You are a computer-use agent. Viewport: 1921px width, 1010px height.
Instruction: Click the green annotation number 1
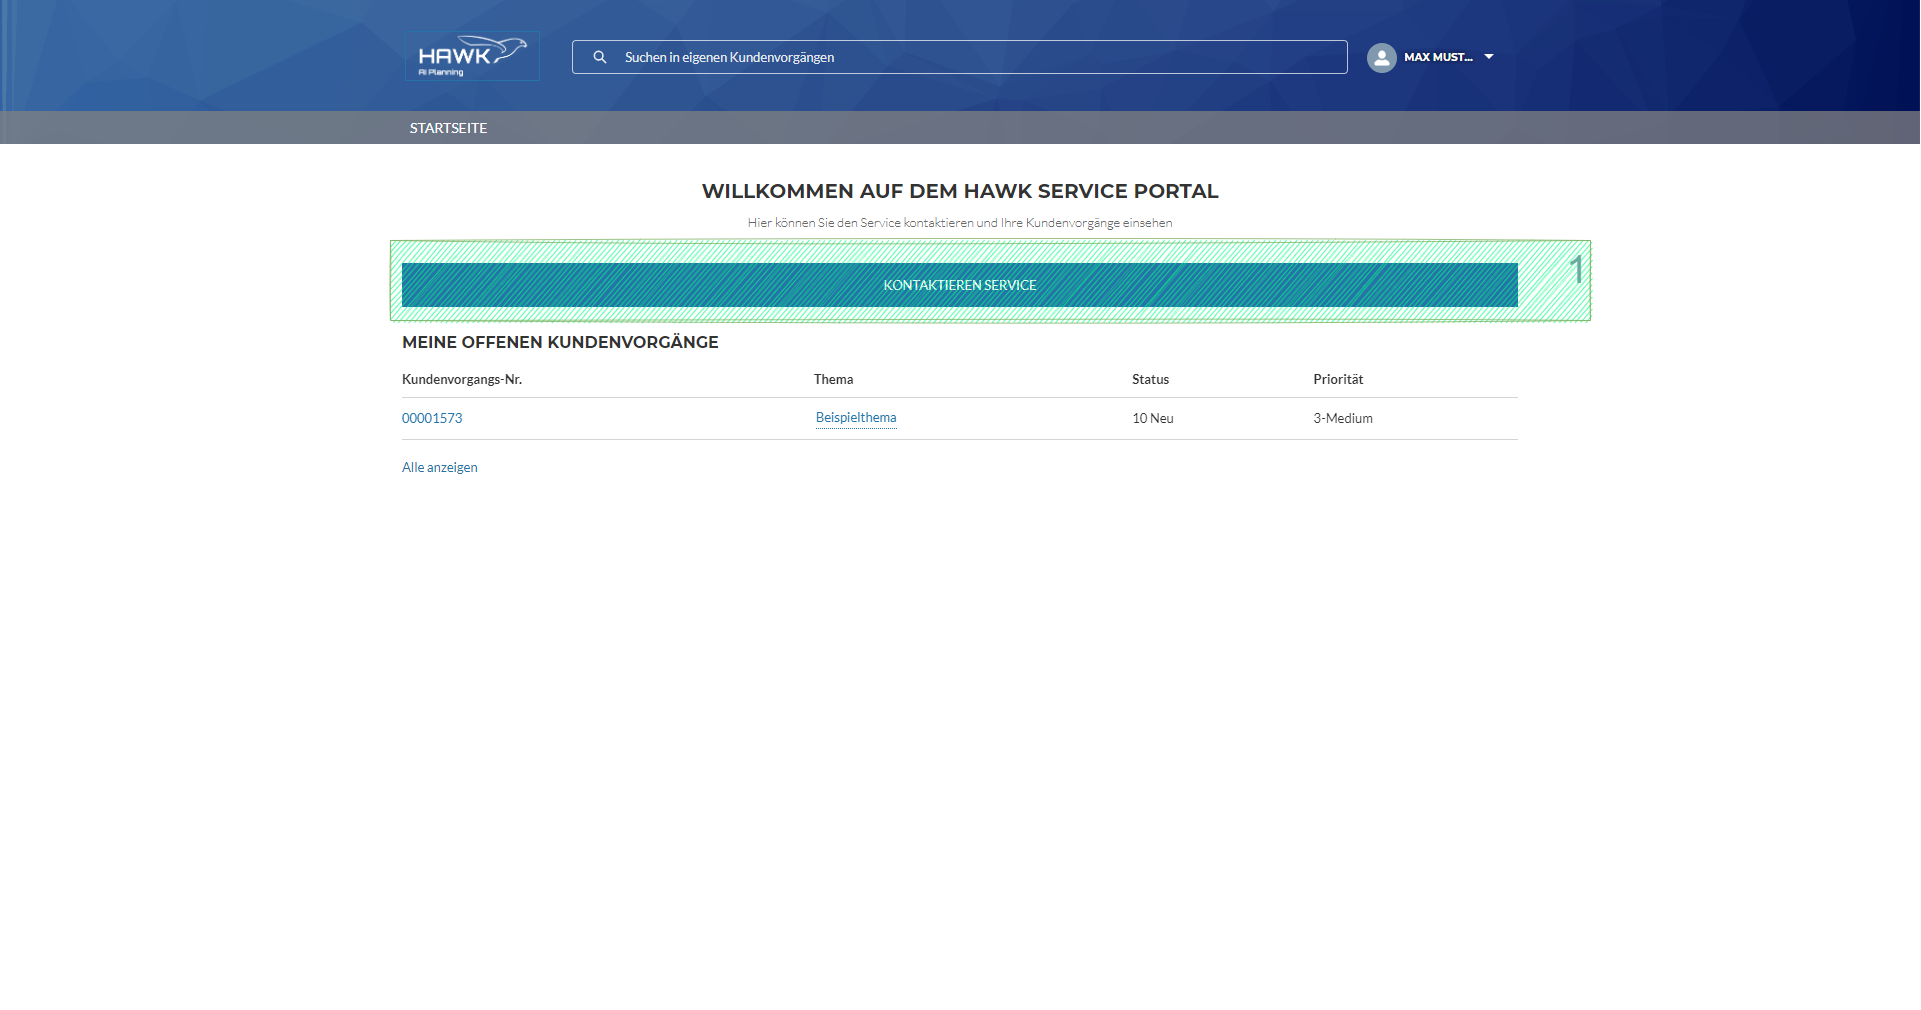pos(1576,270)
